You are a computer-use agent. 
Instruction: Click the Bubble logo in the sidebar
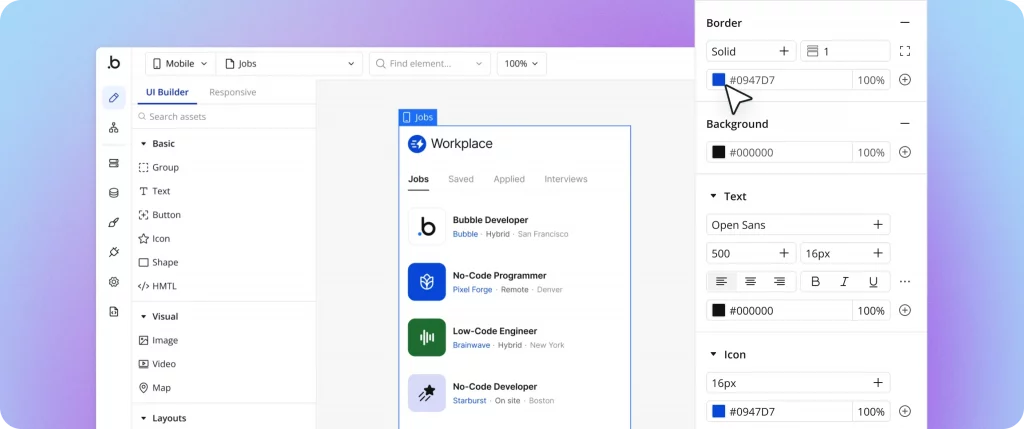(114, 63)
